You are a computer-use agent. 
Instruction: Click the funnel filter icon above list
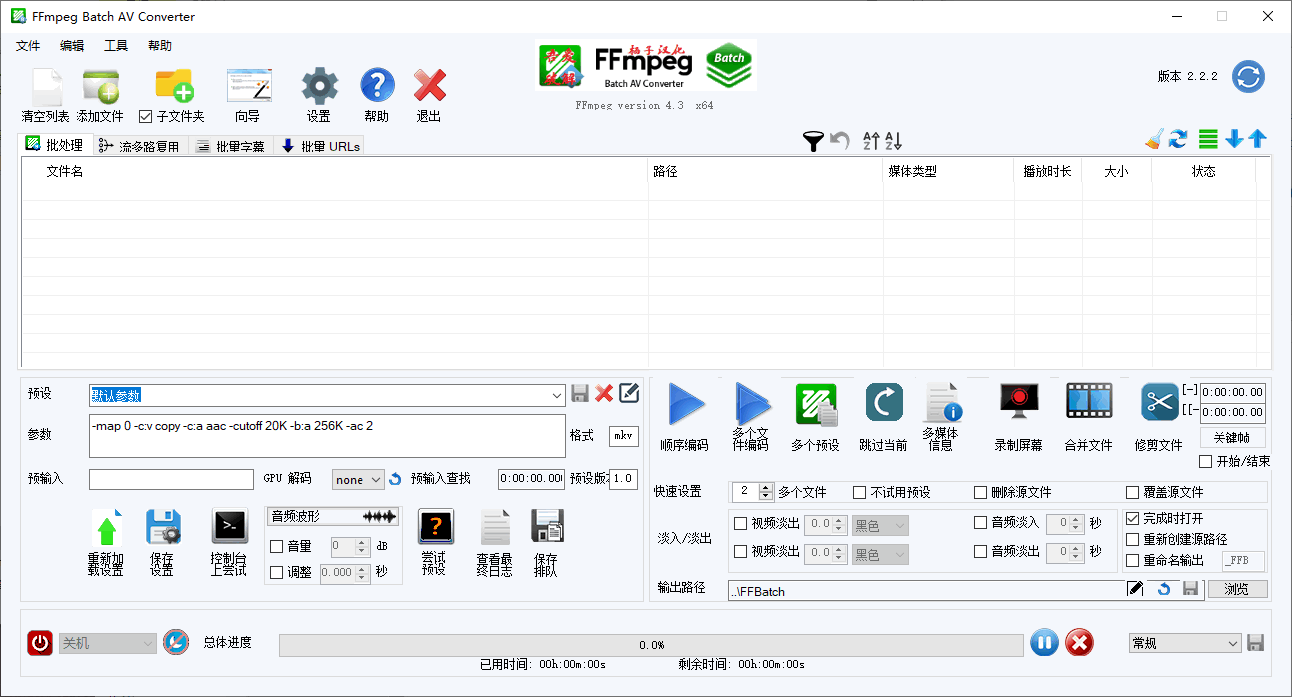[814, 141]
